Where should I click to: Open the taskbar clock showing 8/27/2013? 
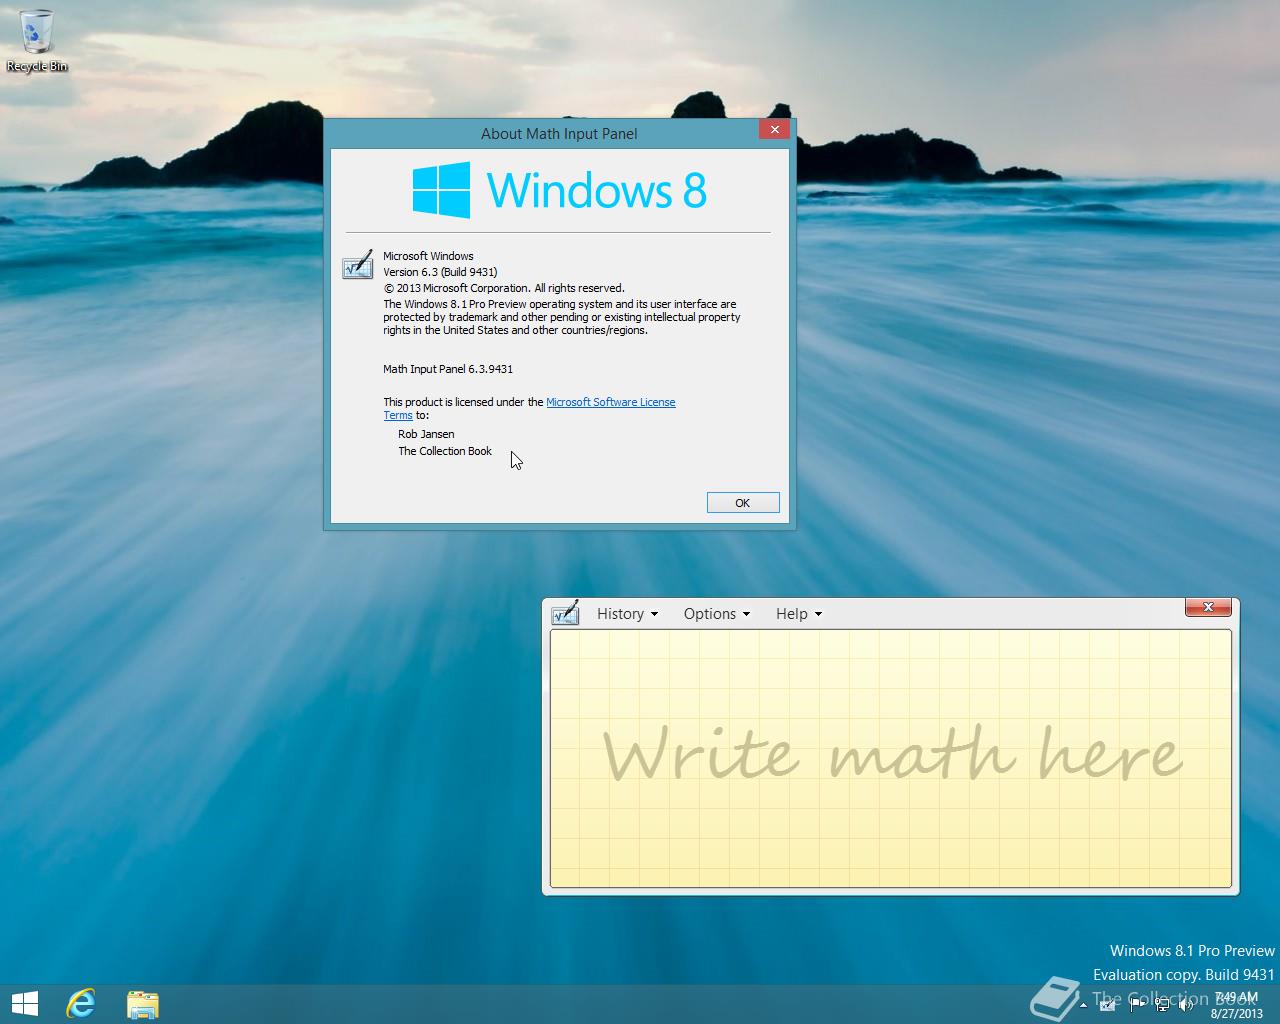(x=1236, y=1005)
